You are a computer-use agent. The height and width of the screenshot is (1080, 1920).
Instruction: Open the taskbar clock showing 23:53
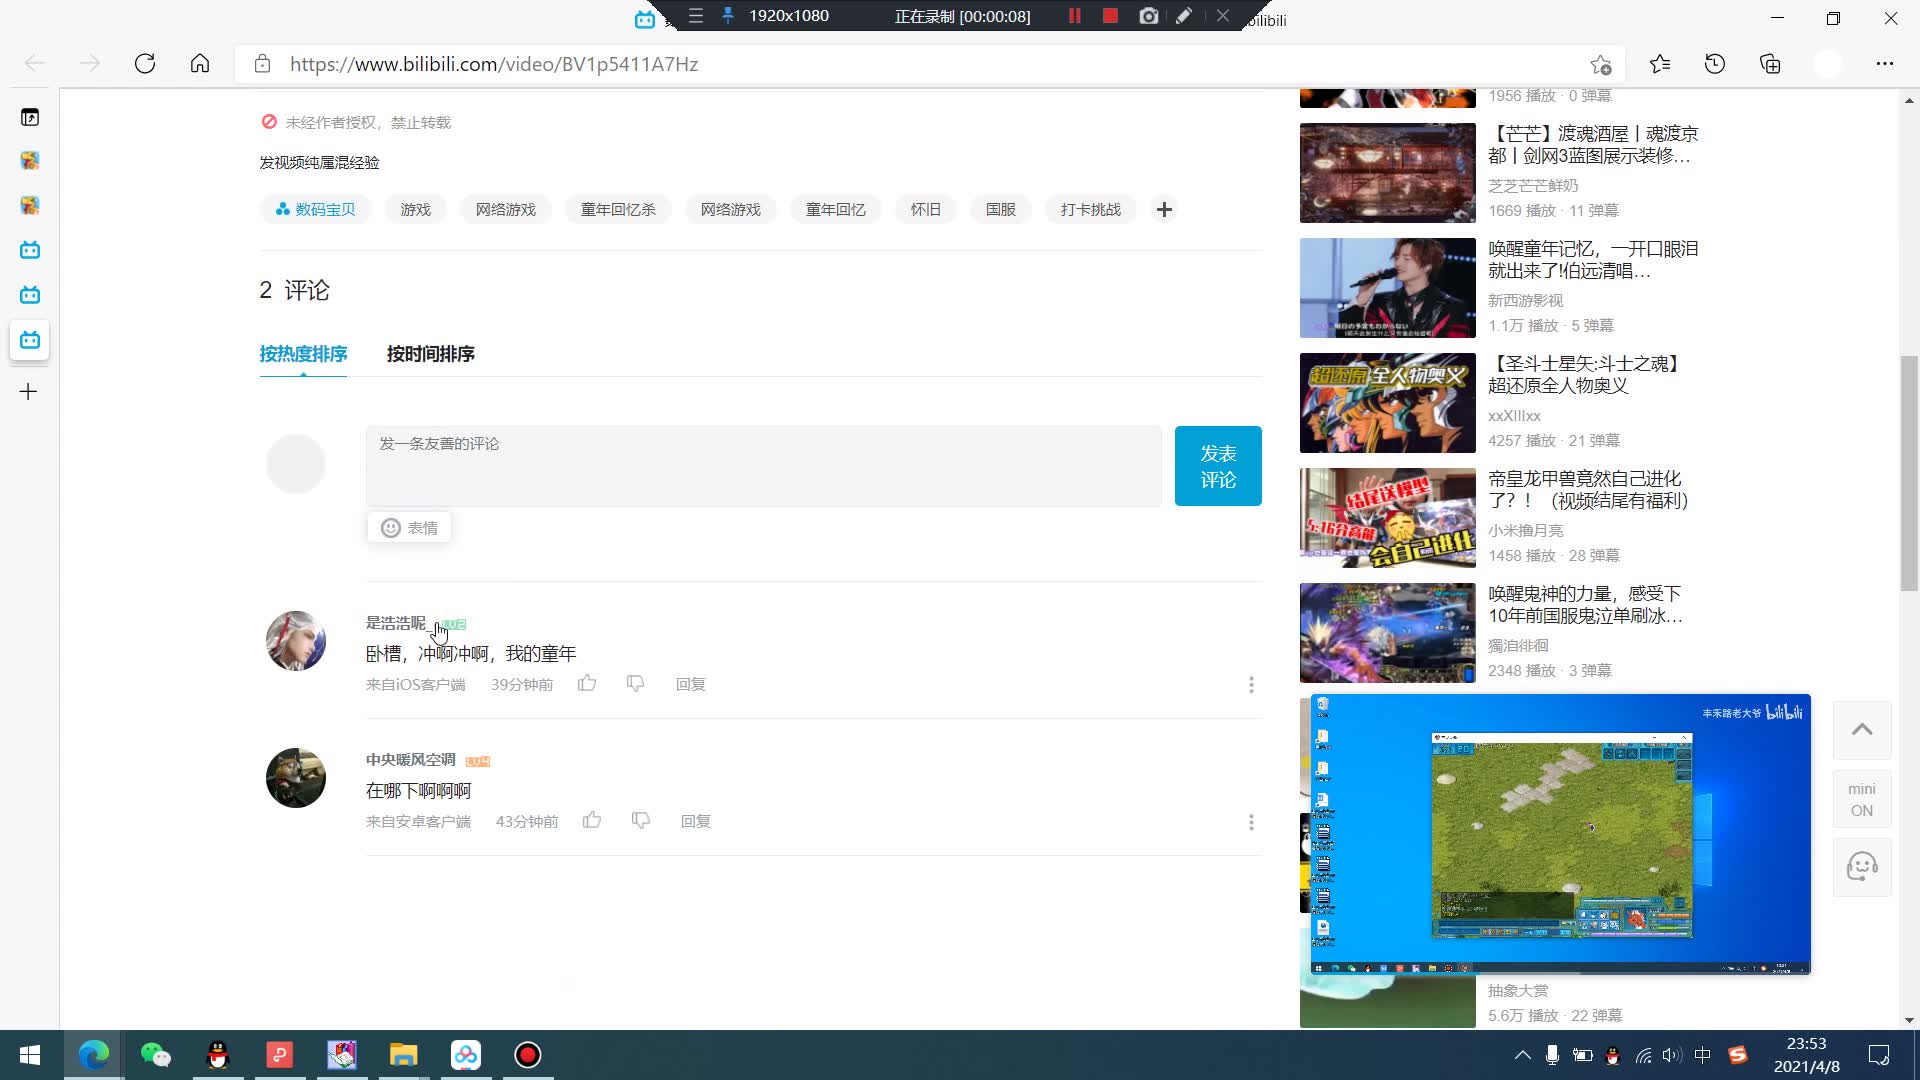(x=1806, y=1055)
